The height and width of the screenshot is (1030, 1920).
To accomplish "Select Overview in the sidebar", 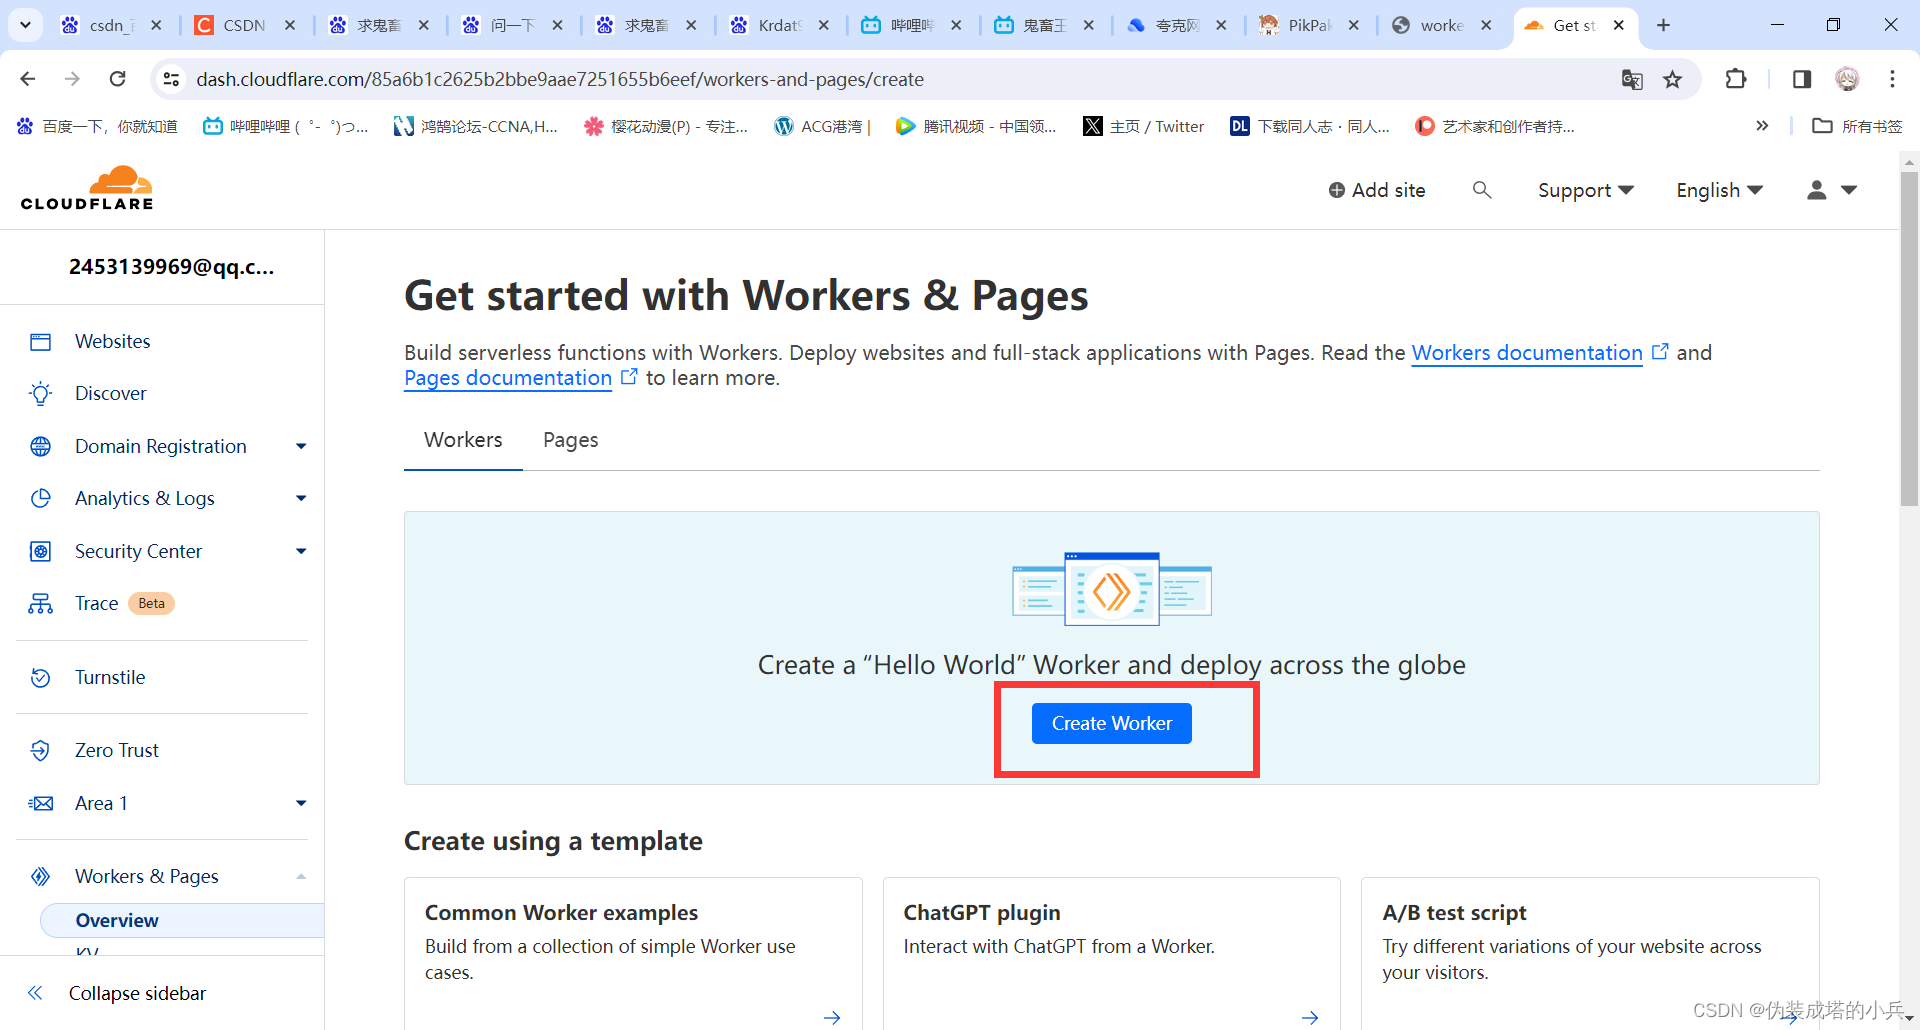I will pos(182,920).
